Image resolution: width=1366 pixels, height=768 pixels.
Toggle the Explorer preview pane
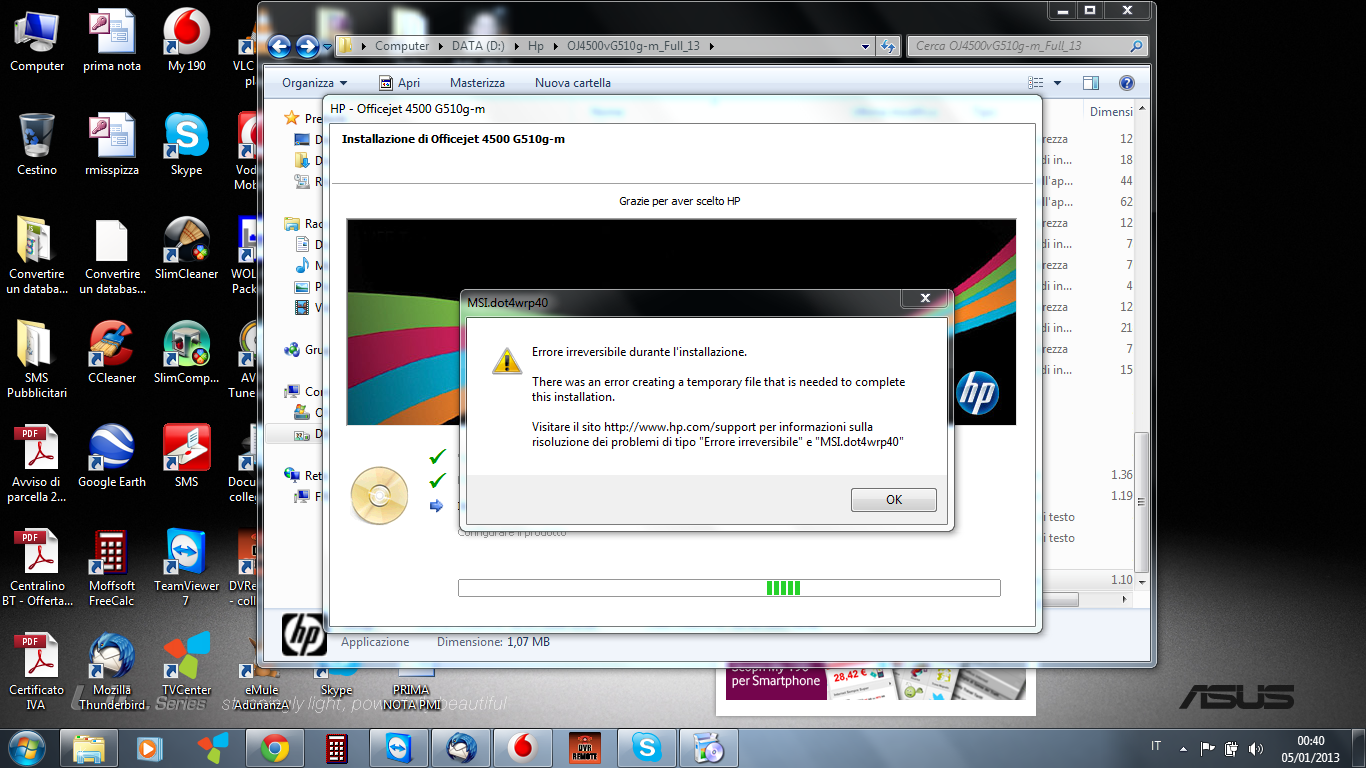pyautogui.click(x=1091, y=83)
